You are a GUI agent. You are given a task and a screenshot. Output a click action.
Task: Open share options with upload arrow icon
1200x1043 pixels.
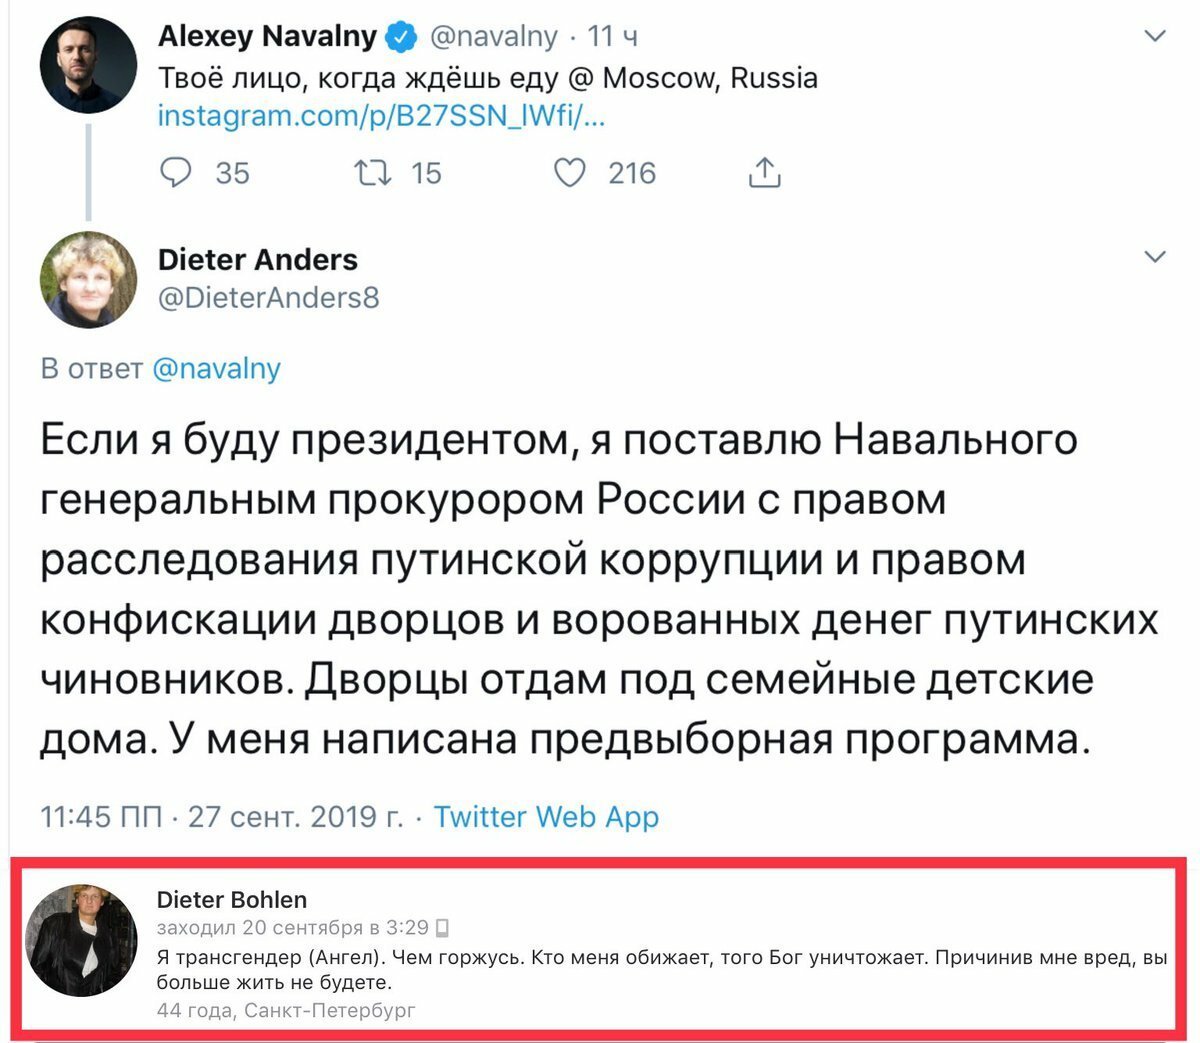pos(764,173)
